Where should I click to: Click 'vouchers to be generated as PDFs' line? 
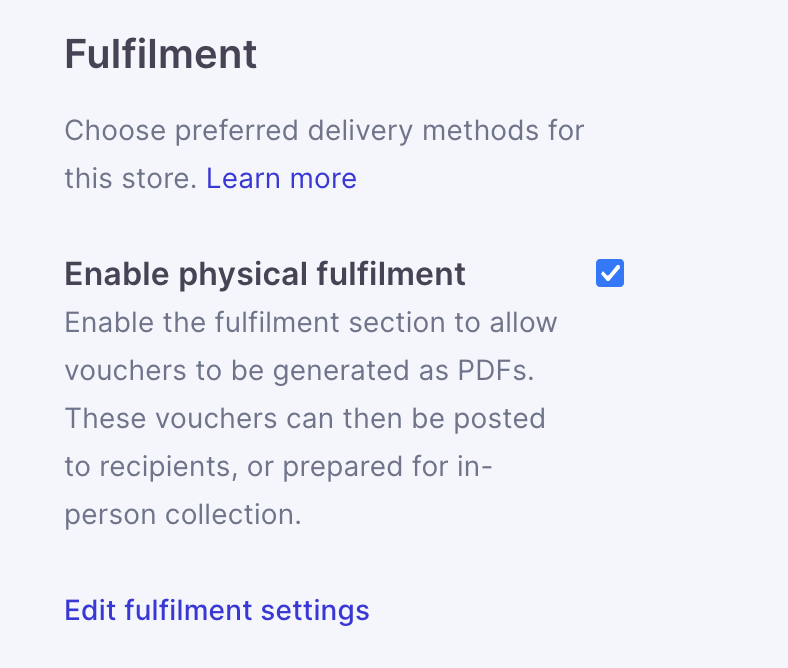300,371
